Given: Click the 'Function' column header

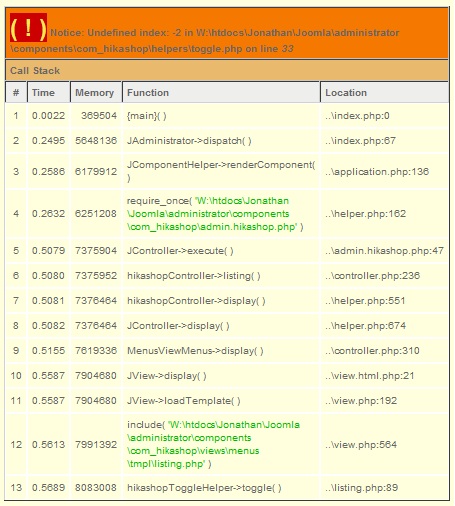Looking at the screenshot, I should 148,93.
